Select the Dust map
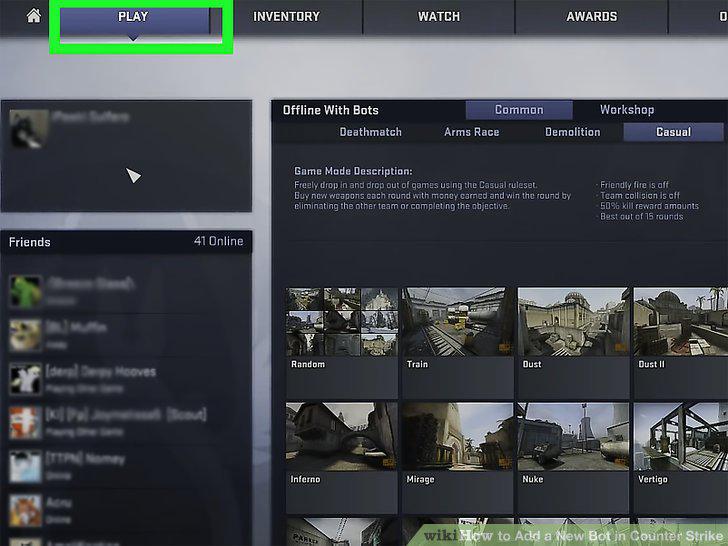This screenshot has width=728, height=546. pyautogui.click(x=573, y=322)
